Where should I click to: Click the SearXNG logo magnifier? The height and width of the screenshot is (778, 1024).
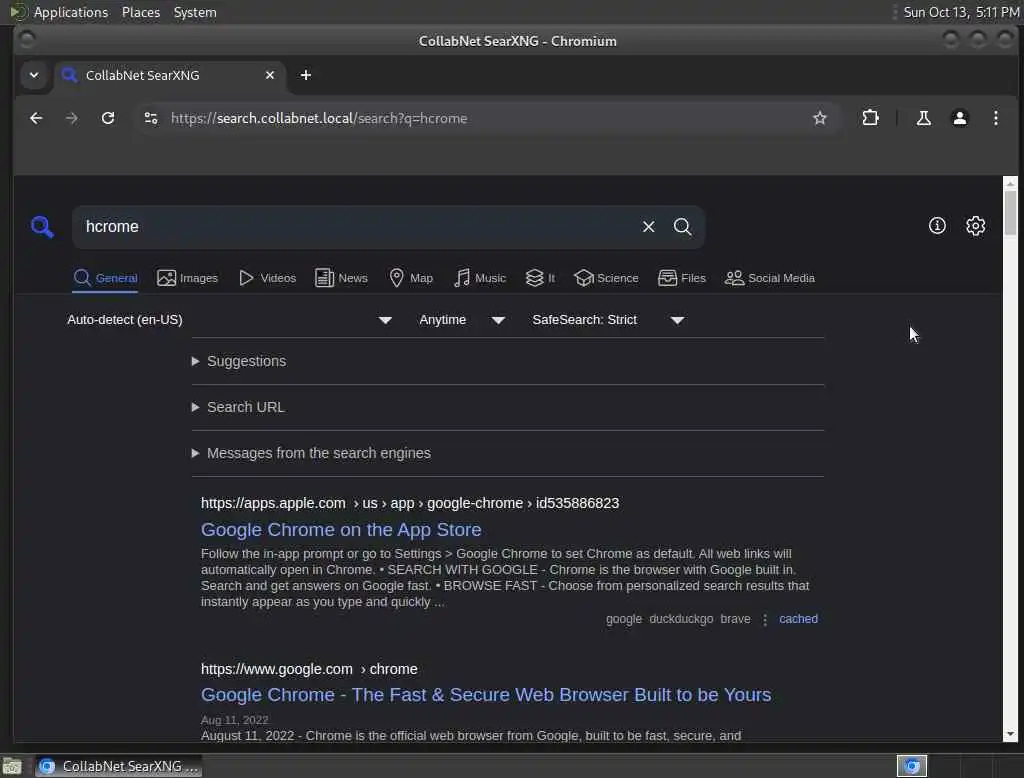pos(42,227)
